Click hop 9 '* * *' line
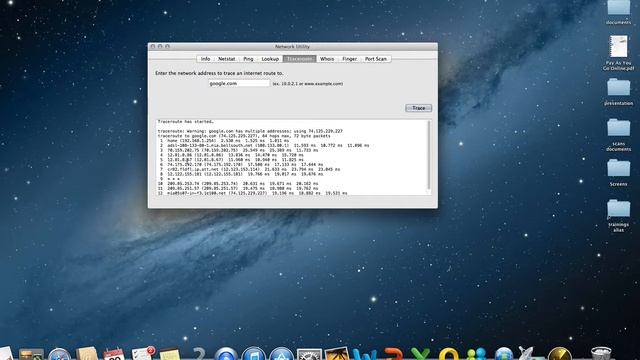Image resolution: width=640 pixels, height=360 pixels. click(170, 179)
